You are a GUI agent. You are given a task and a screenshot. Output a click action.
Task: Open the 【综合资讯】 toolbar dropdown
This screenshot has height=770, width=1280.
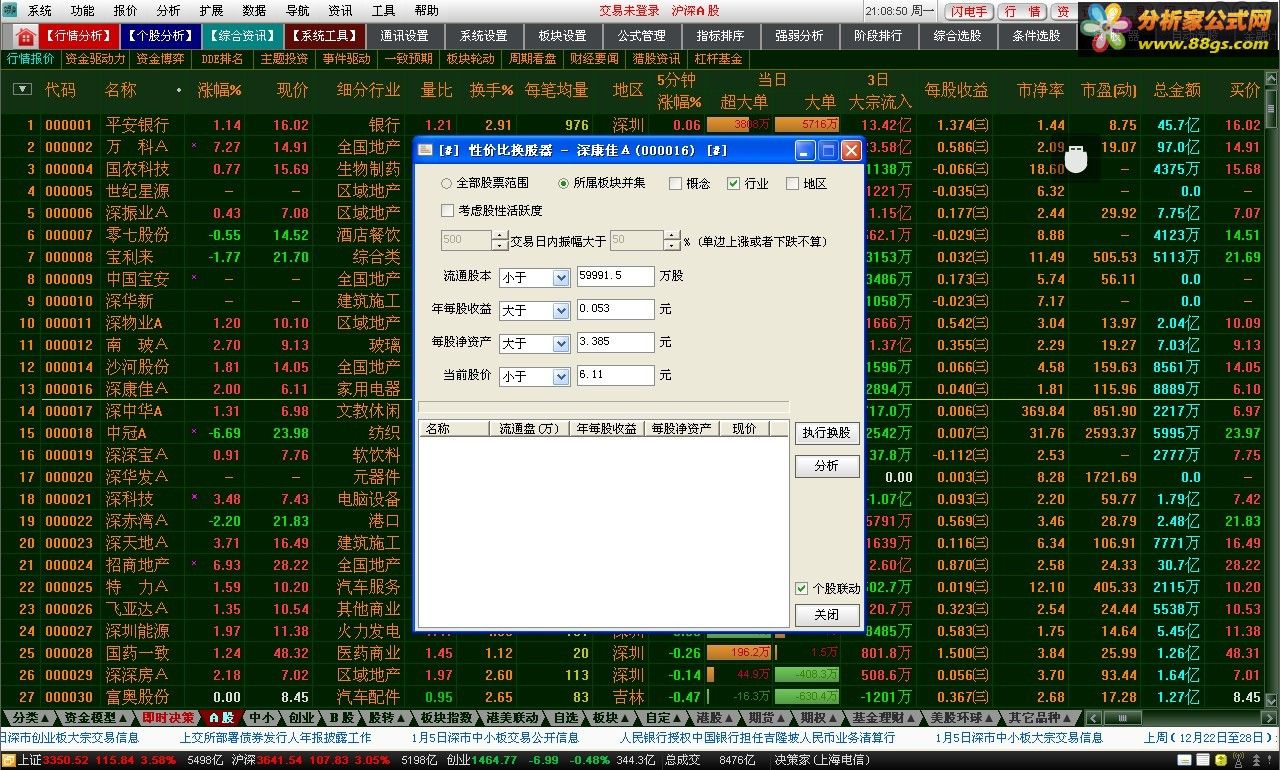[241, 36]
